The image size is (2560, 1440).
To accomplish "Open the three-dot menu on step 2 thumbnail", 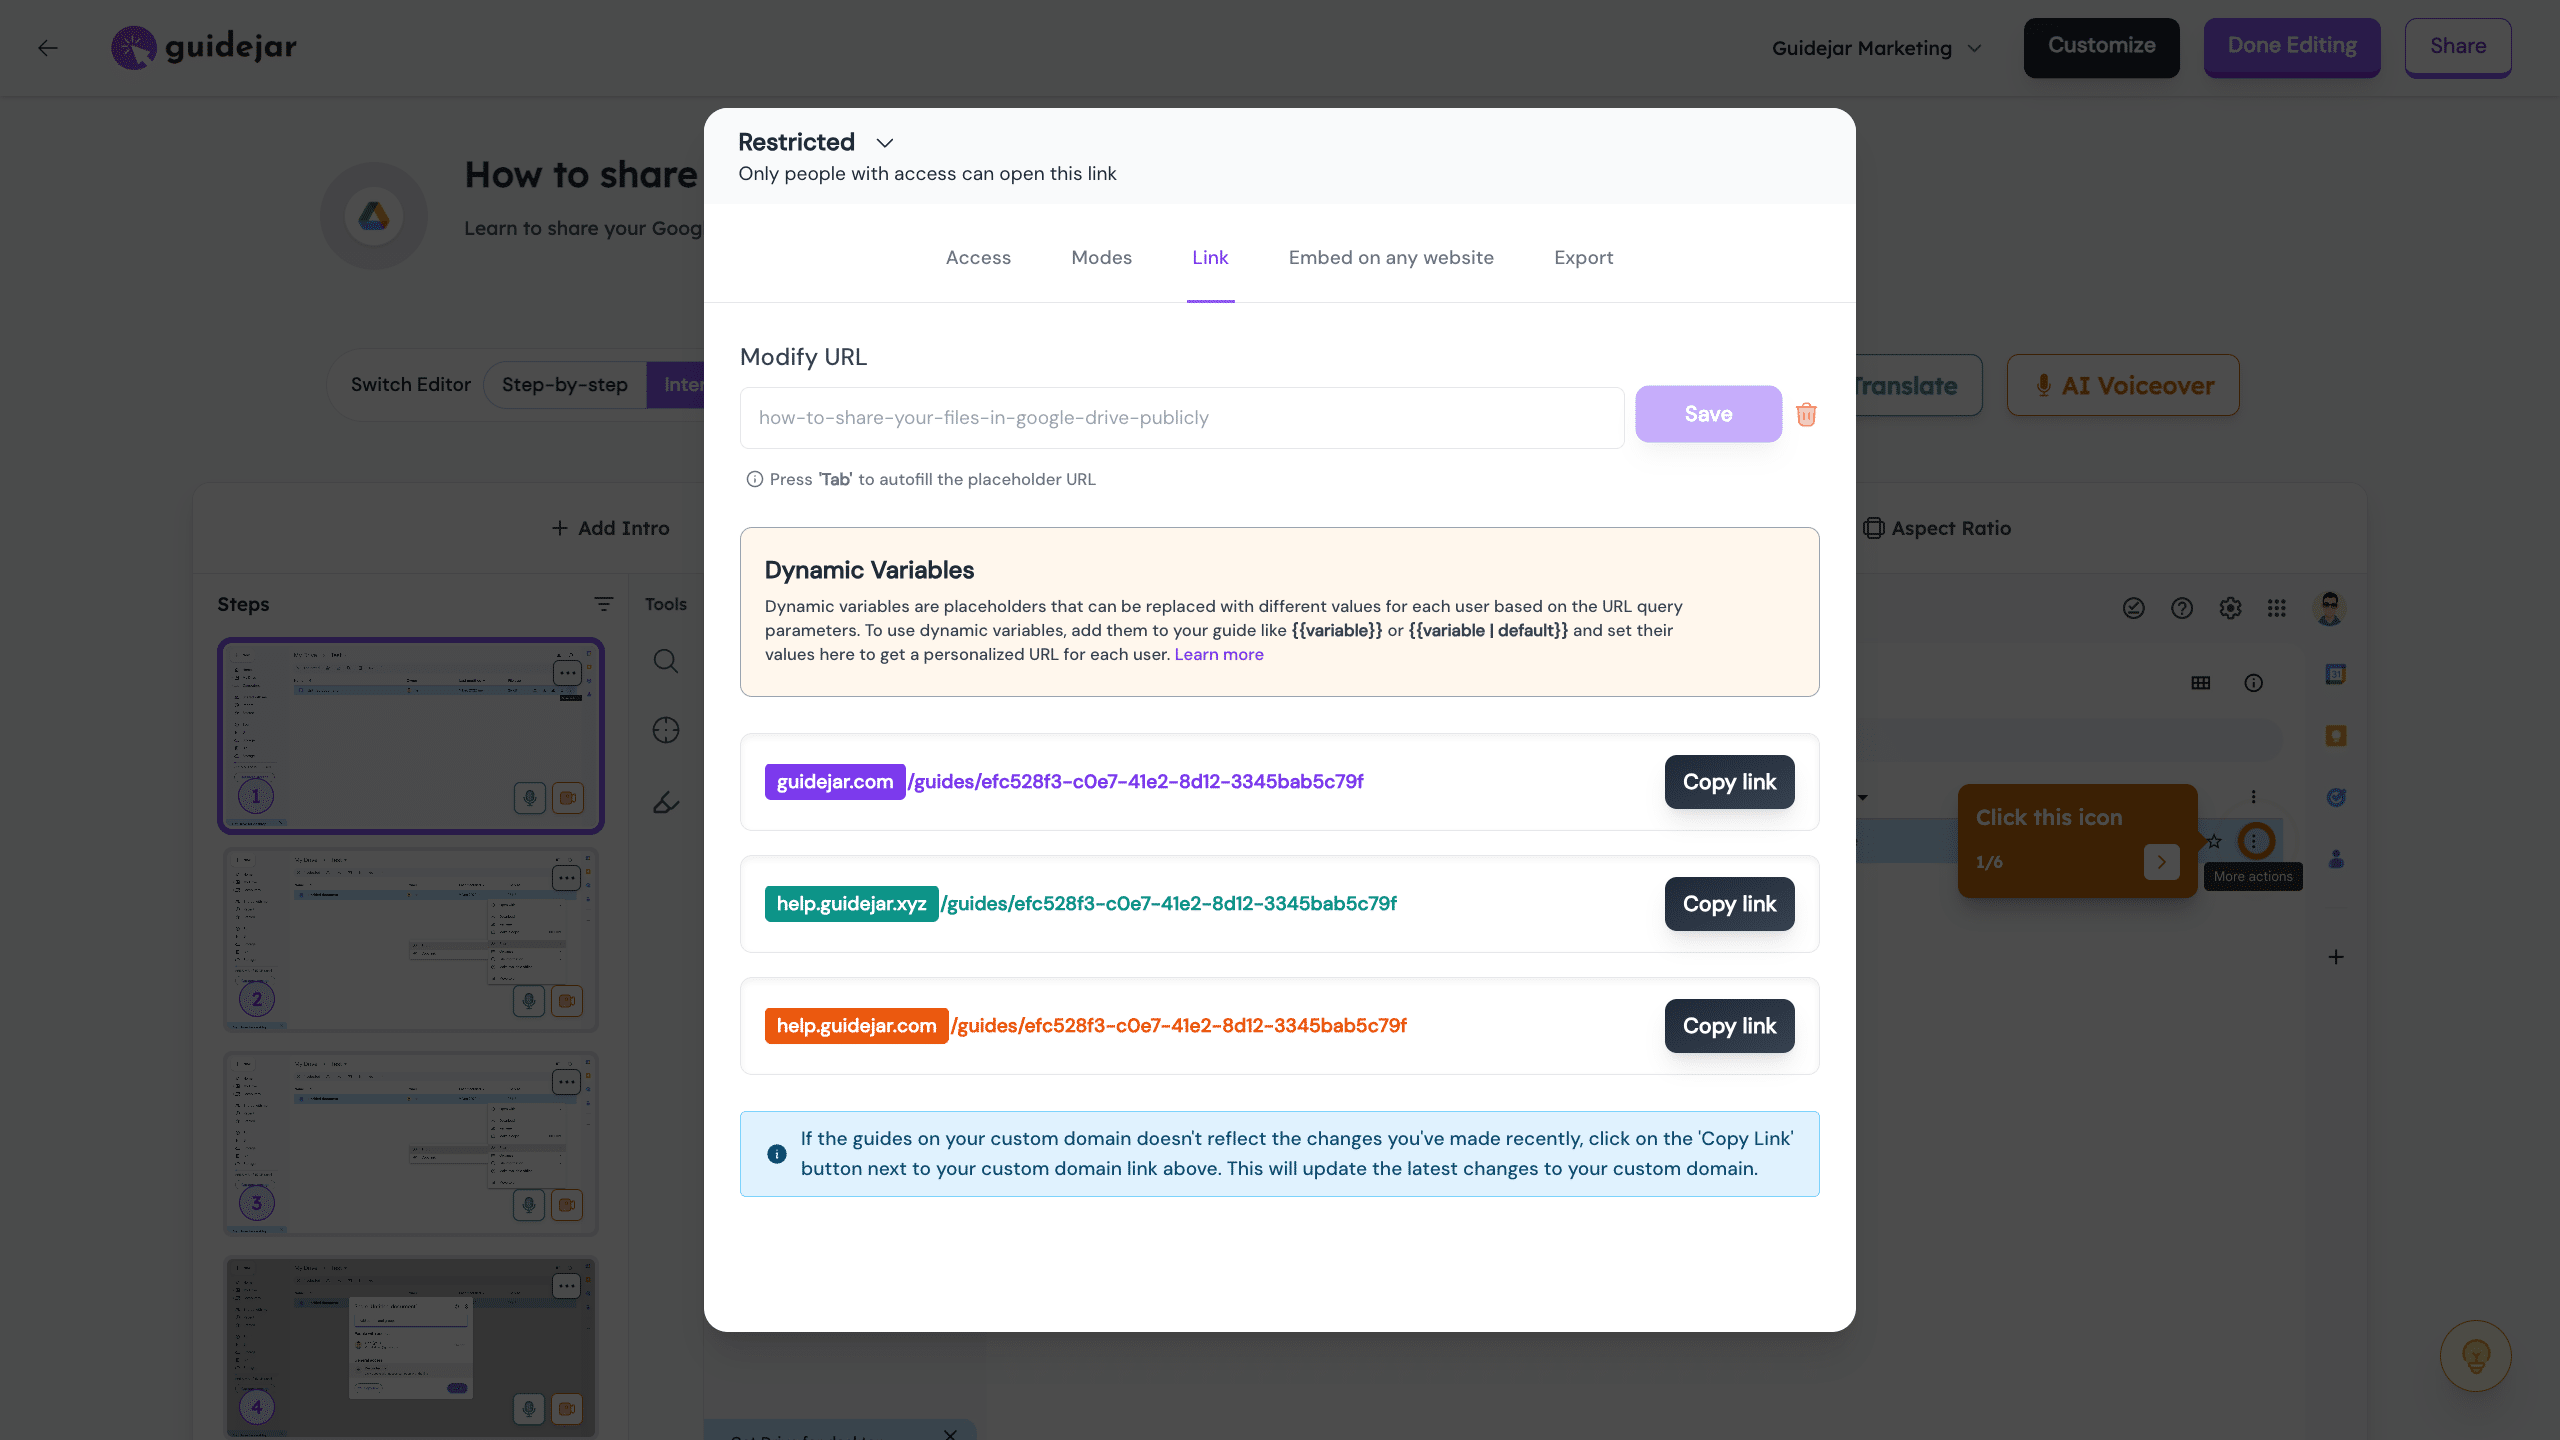I will coord(566,878).
